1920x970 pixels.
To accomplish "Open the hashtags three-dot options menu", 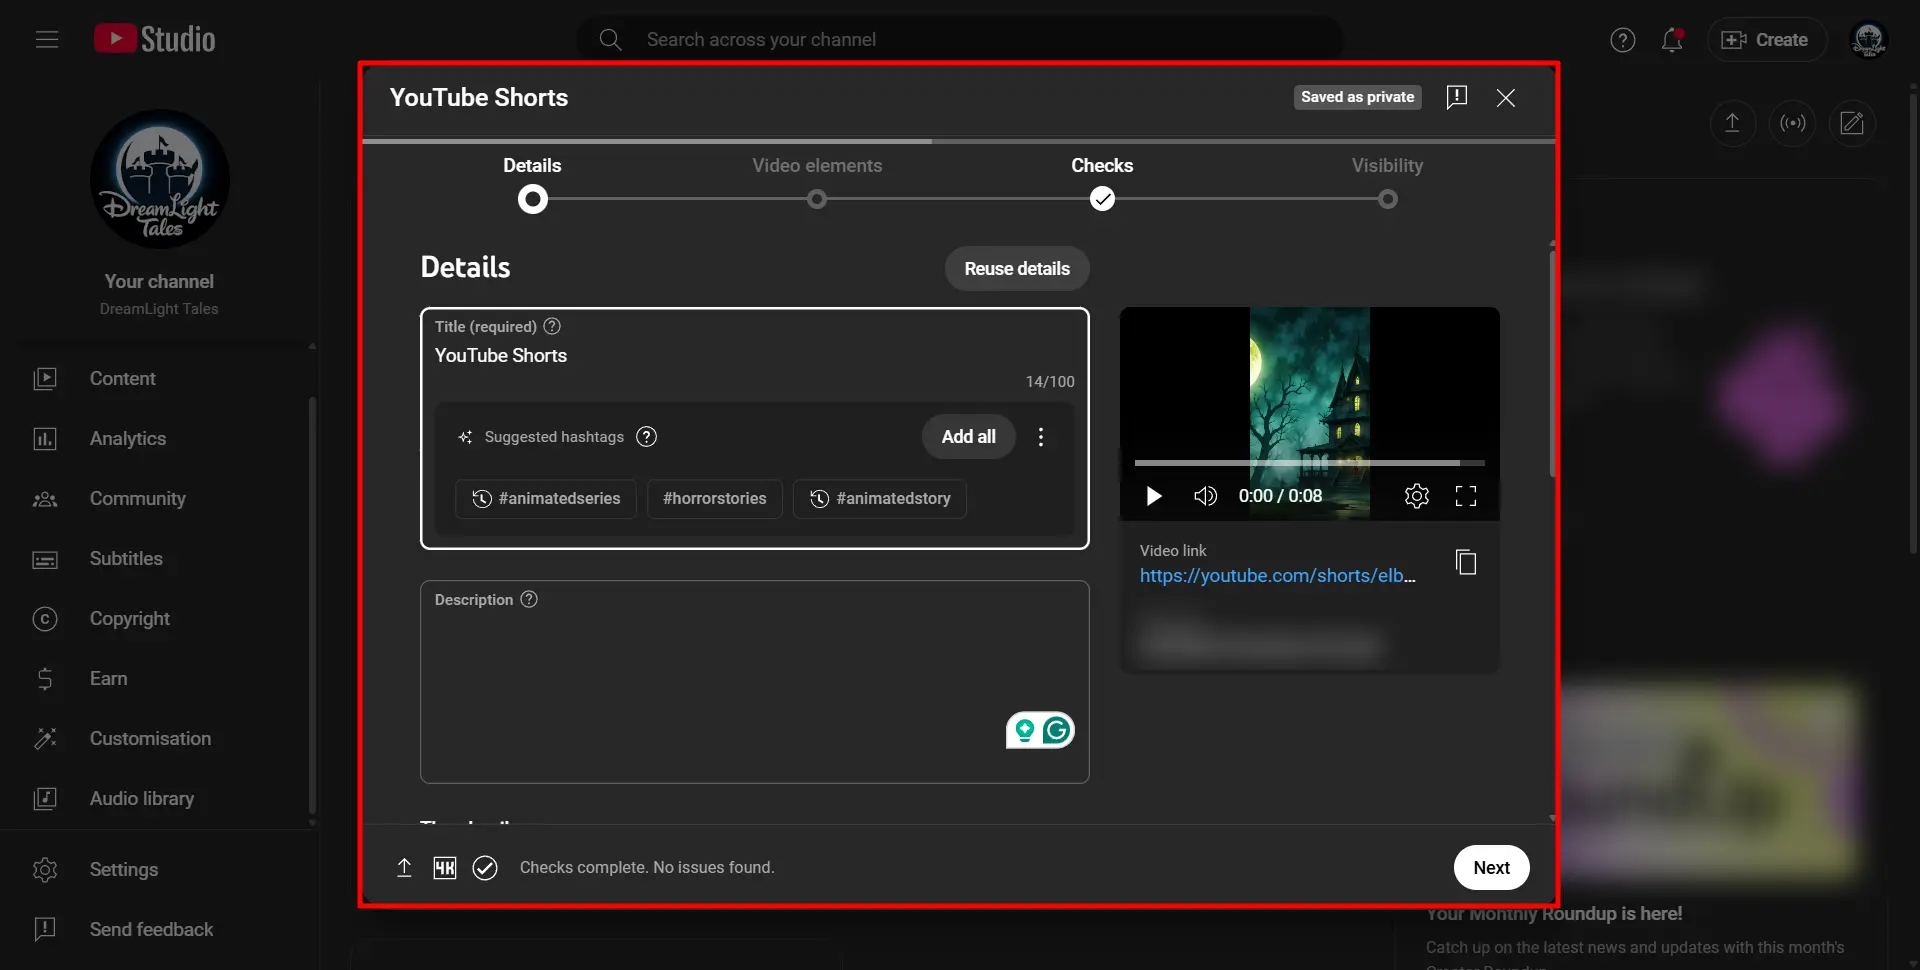I will click(1041, 437).
